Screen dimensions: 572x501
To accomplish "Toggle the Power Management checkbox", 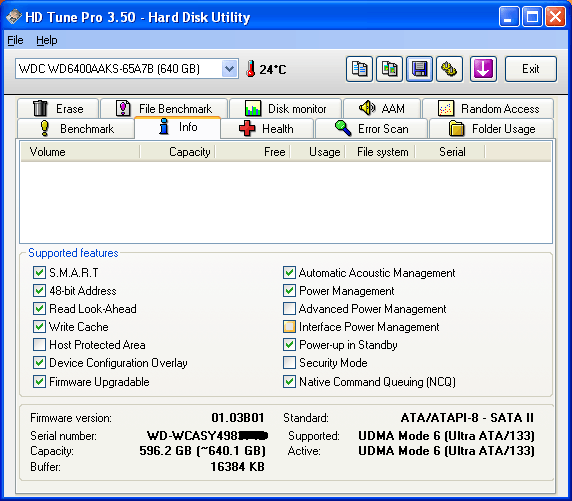I will tap(289, 291).
